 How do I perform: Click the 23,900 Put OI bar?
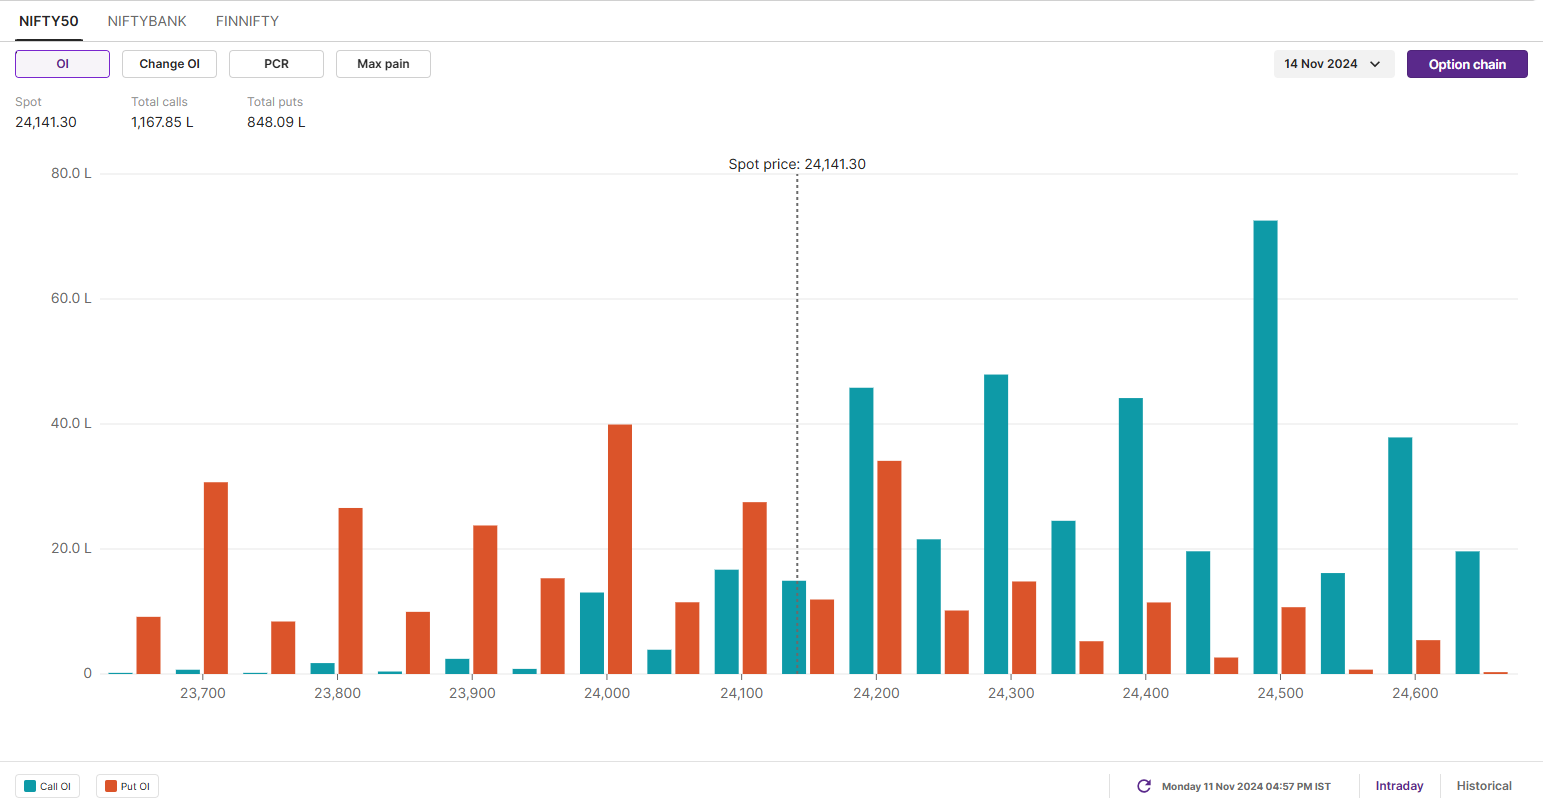click(x=485, y=600)
